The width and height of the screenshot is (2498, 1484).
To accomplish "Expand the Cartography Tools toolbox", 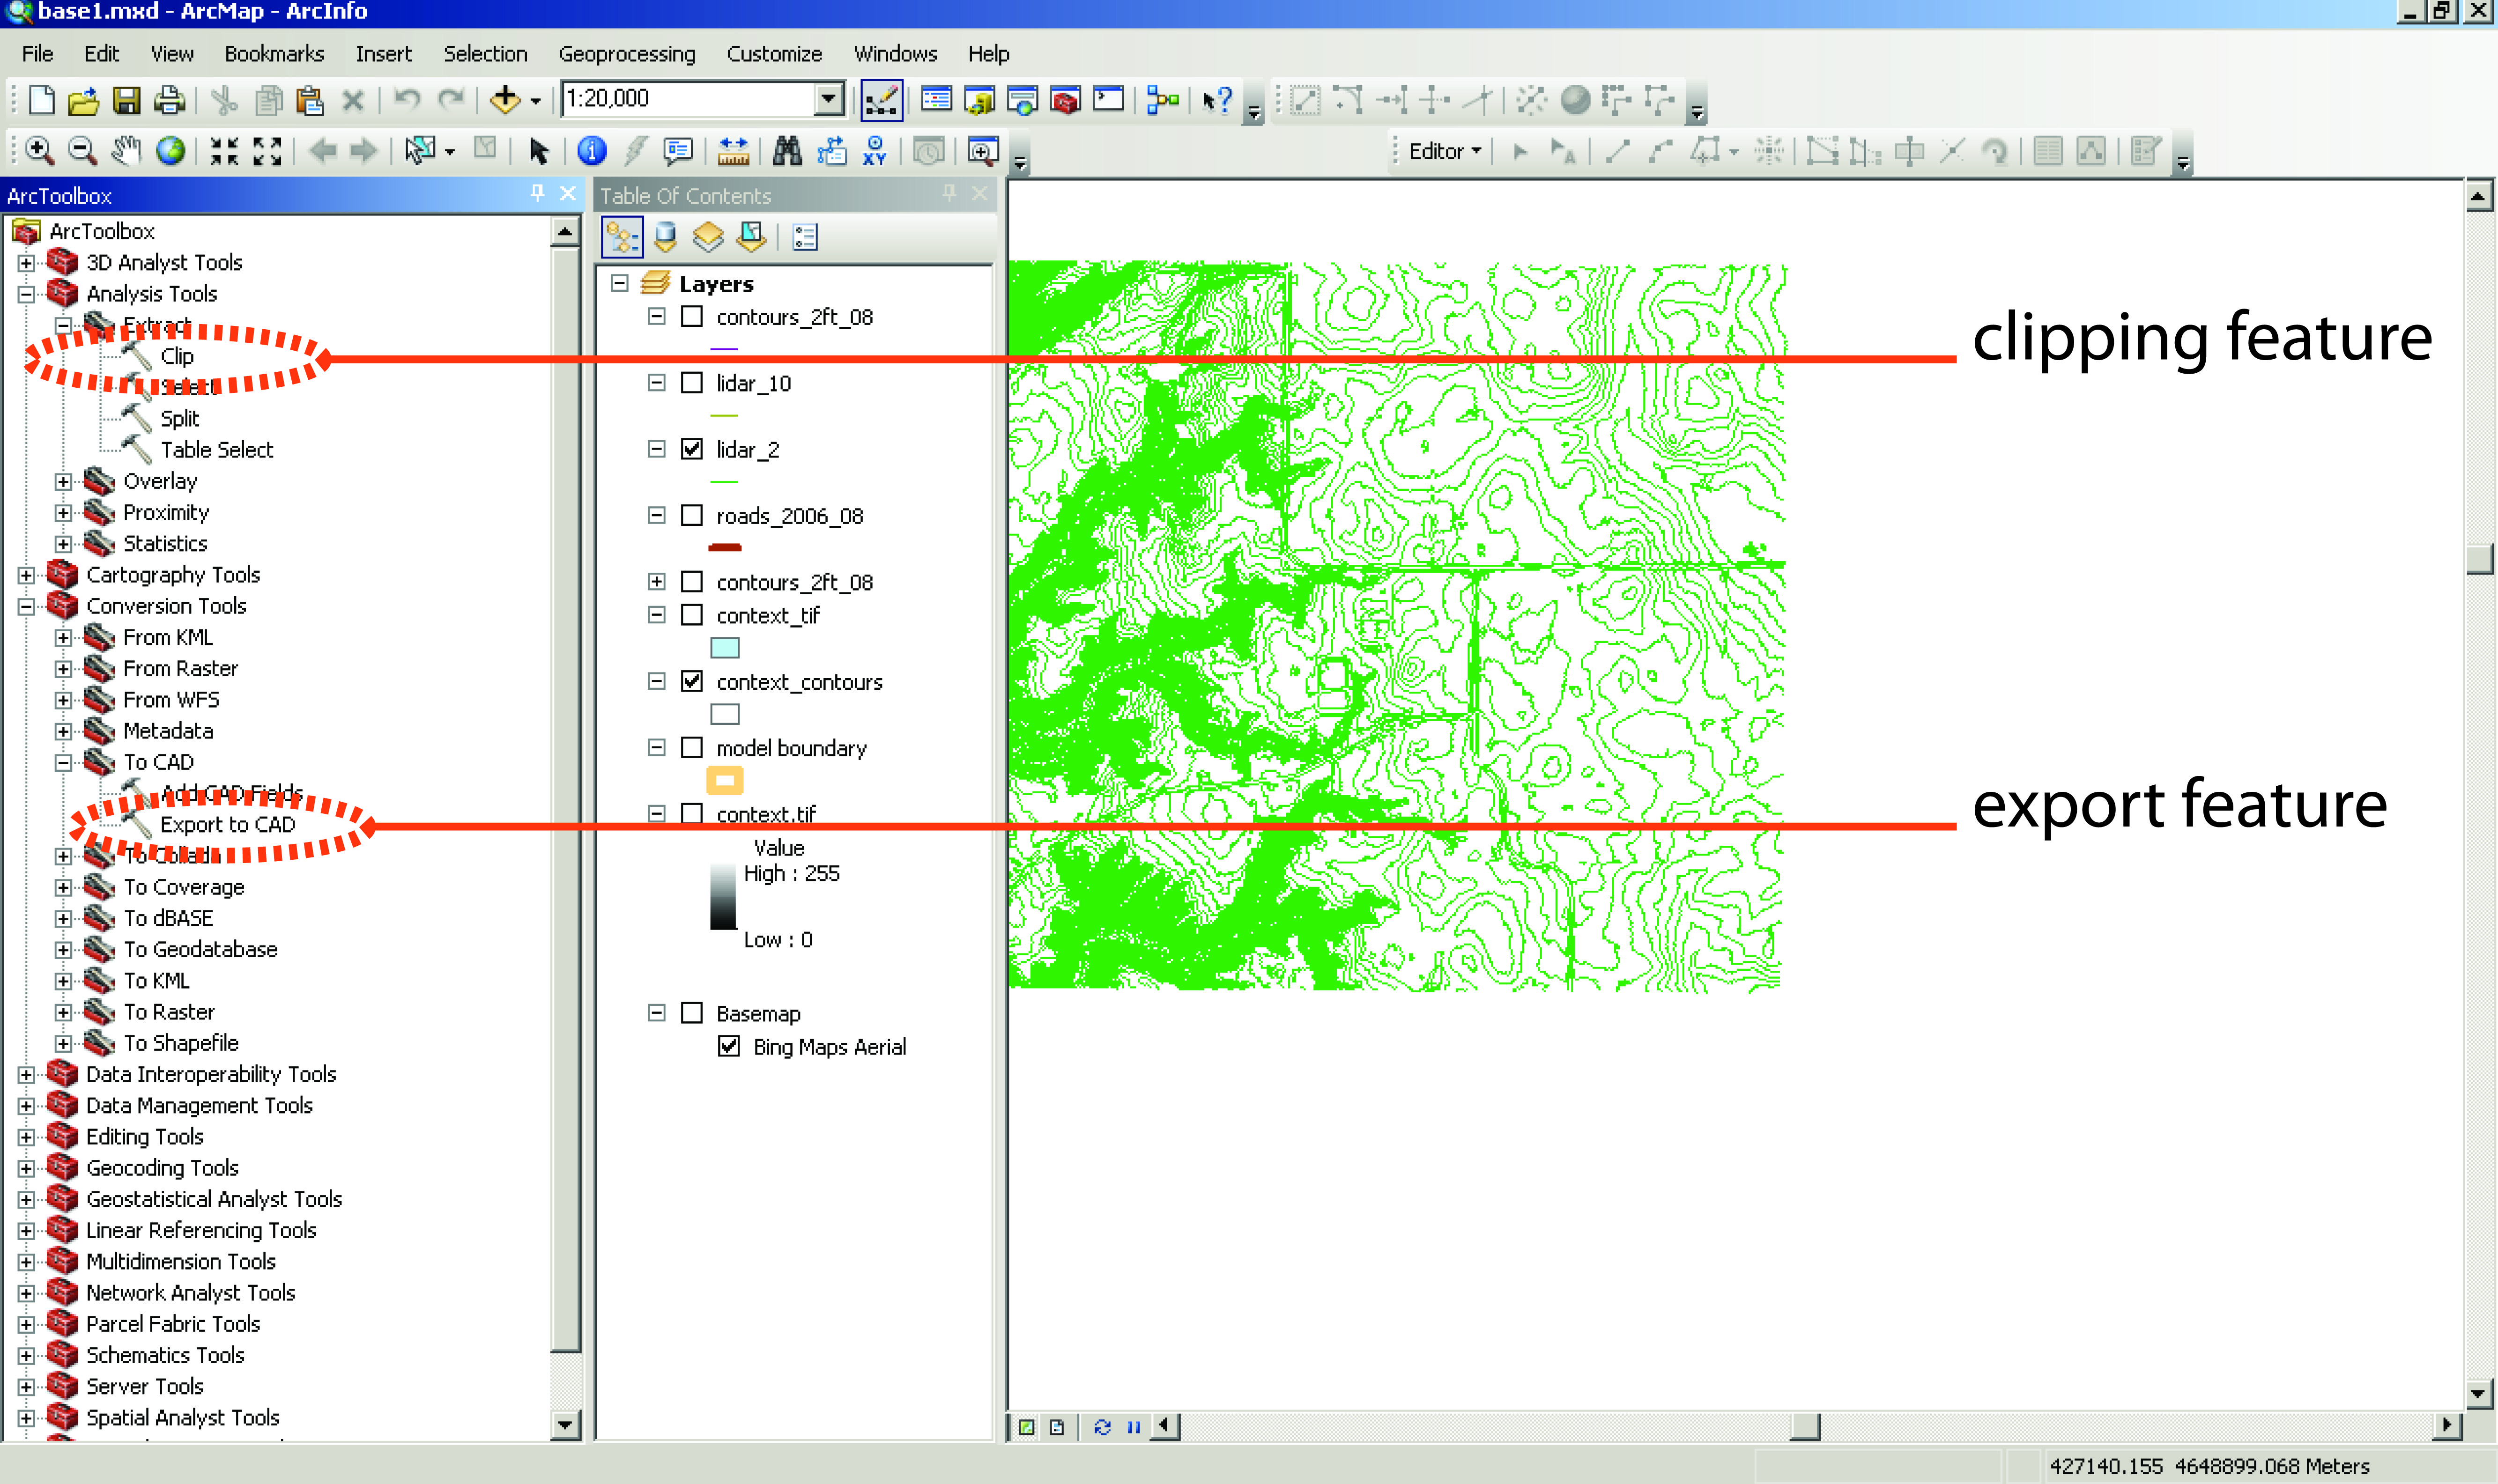I will [x=27, y=575].
